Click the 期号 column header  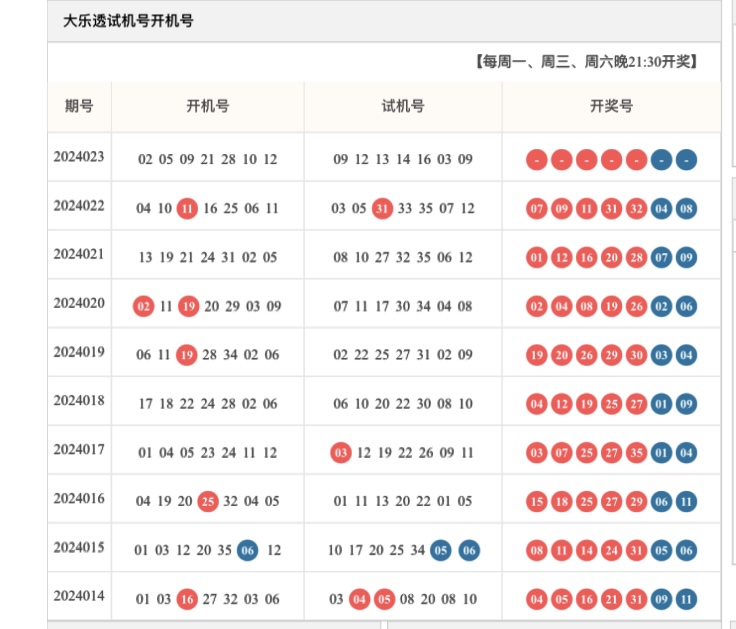coord(79,106)
